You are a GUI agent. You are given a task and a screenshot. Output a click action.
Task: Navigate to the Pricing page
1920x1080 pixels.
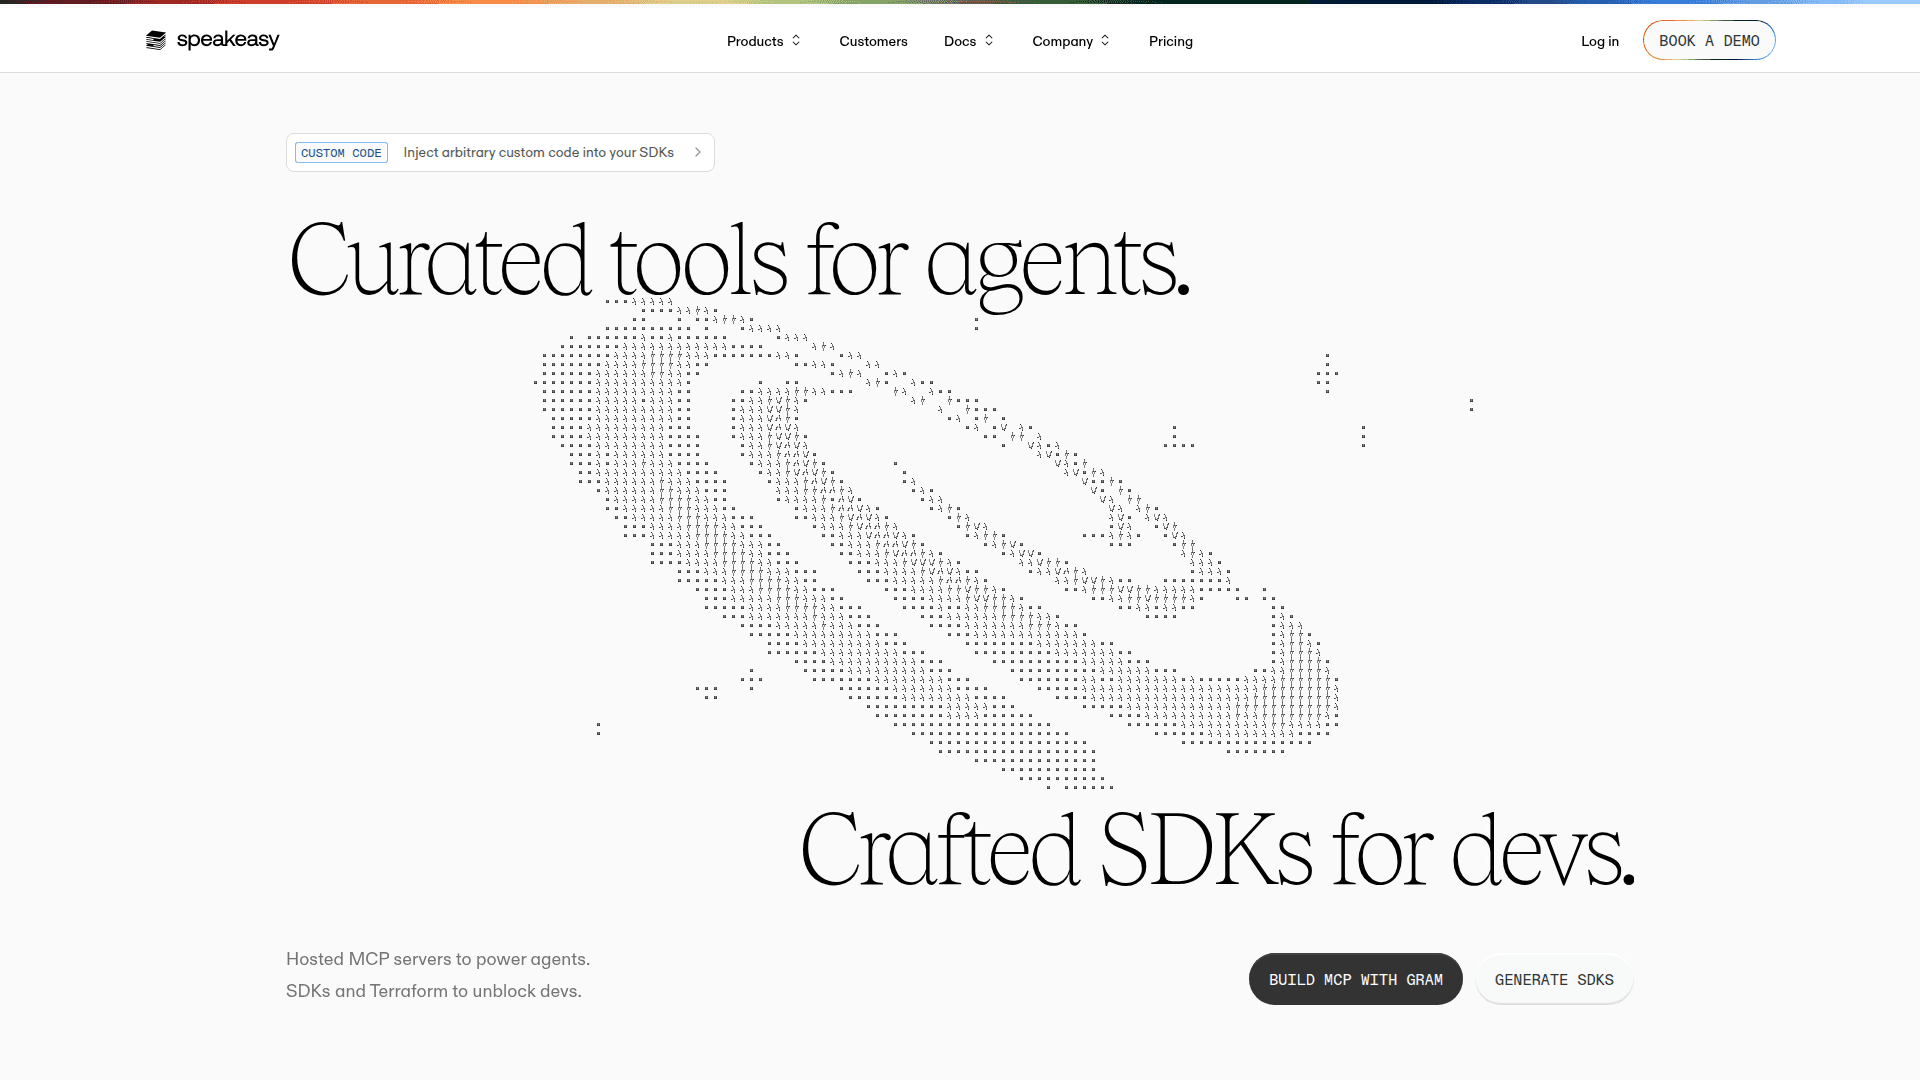[1170, 41]
